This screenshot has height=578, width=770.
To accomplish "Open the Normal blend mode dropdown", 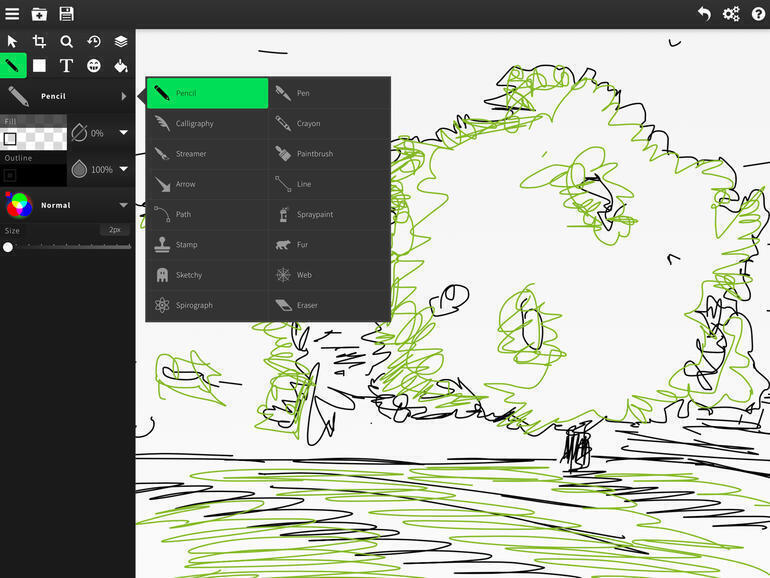I will pyautogui.click(x=124, y=205).
